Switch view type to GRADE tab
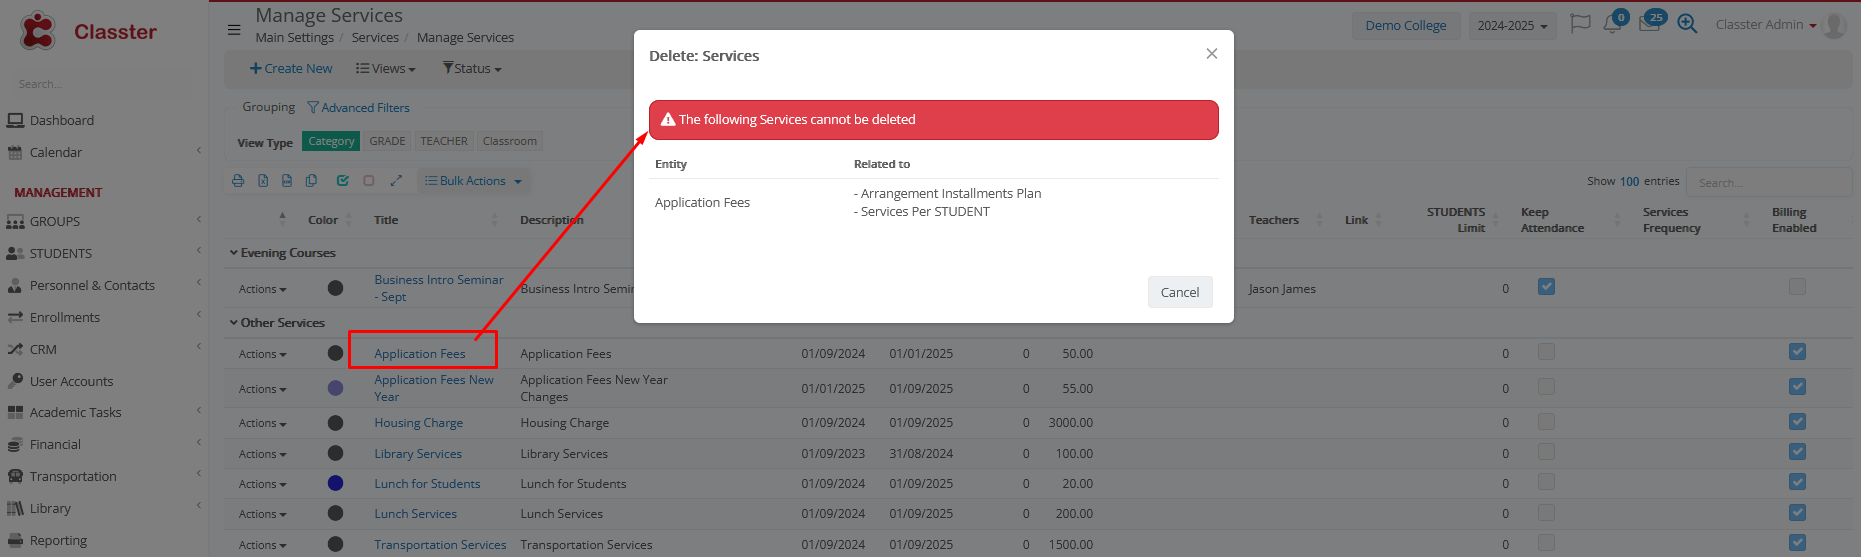The width and height of the screenshot is (1861, 557). point(387,141)
